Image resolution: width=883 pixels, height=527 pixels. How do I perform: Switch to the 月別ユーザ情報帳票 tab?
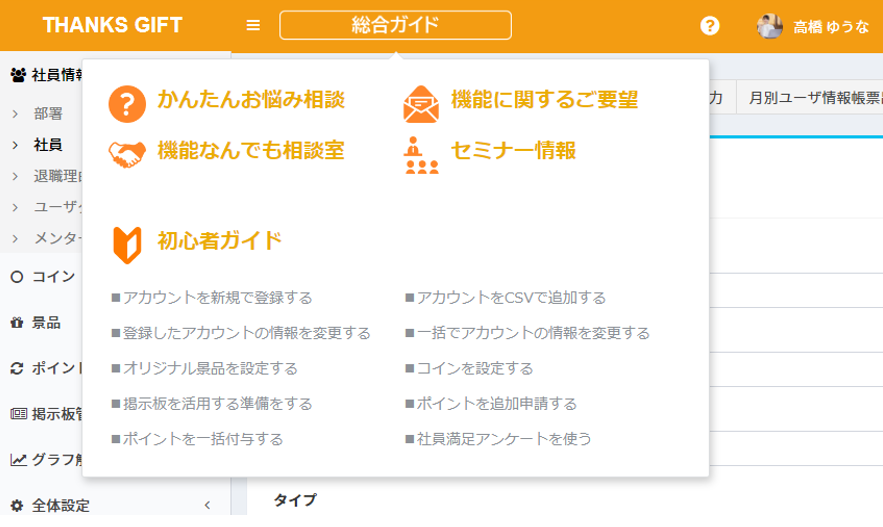[x=810, y=98]
